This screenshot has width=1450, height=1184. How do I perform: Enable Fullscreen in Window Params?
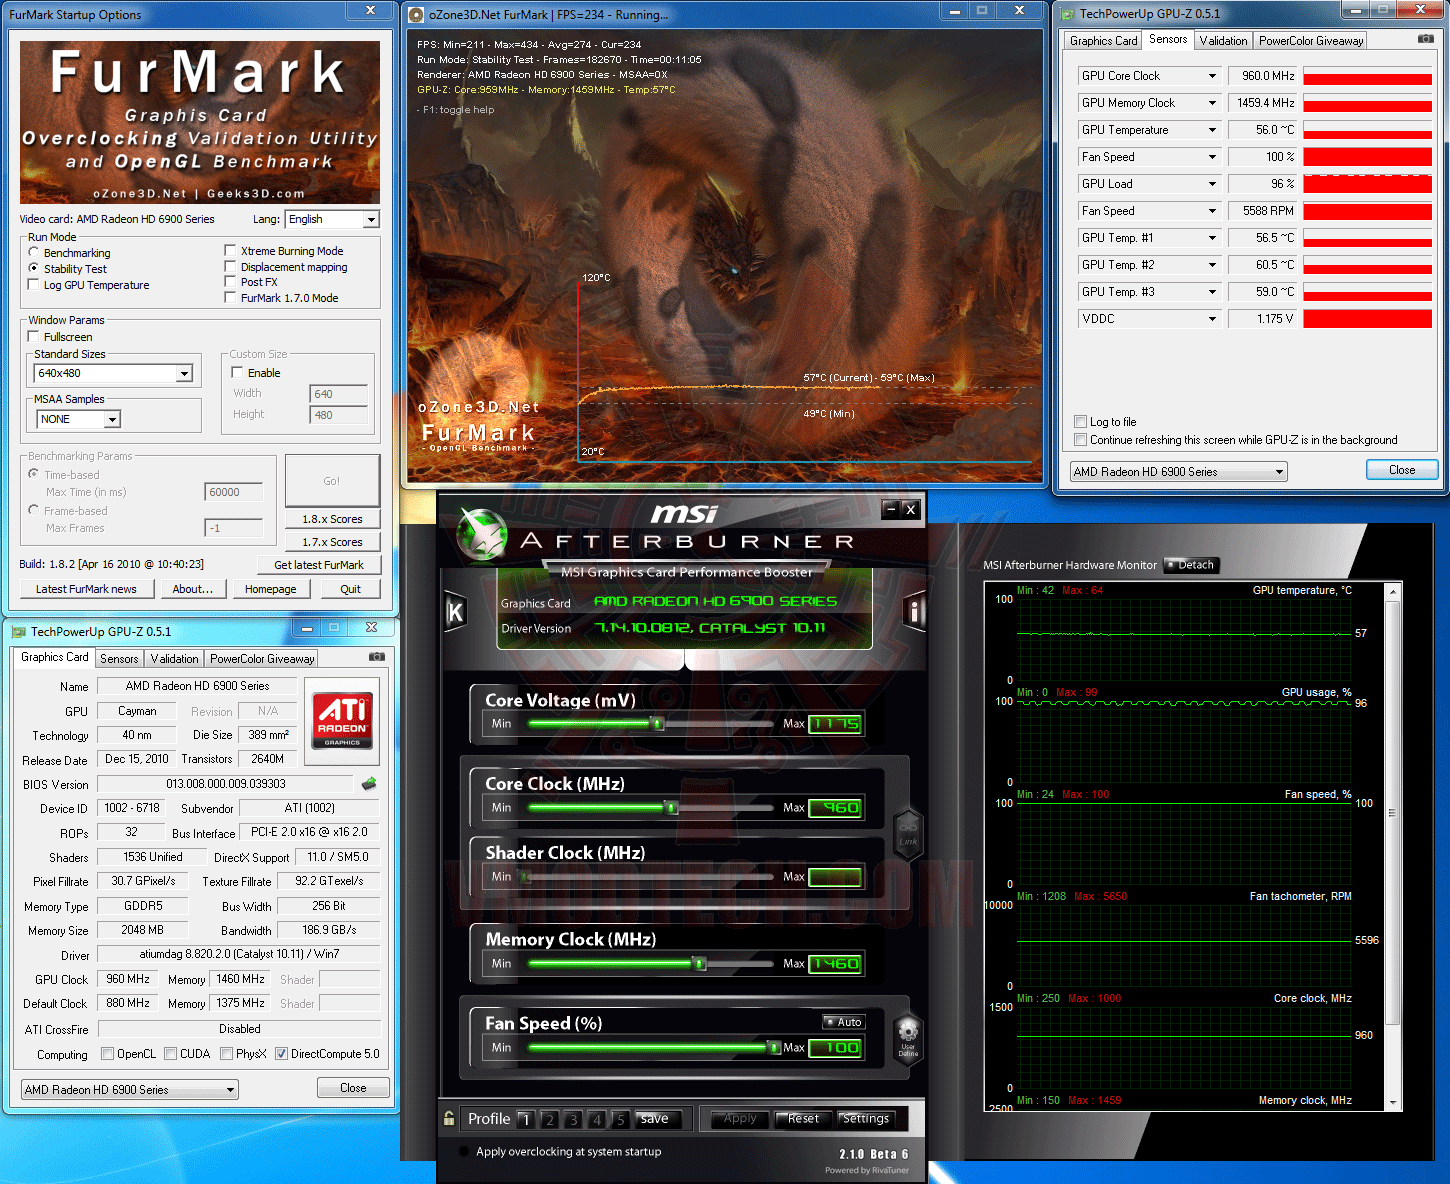point(34,337)
